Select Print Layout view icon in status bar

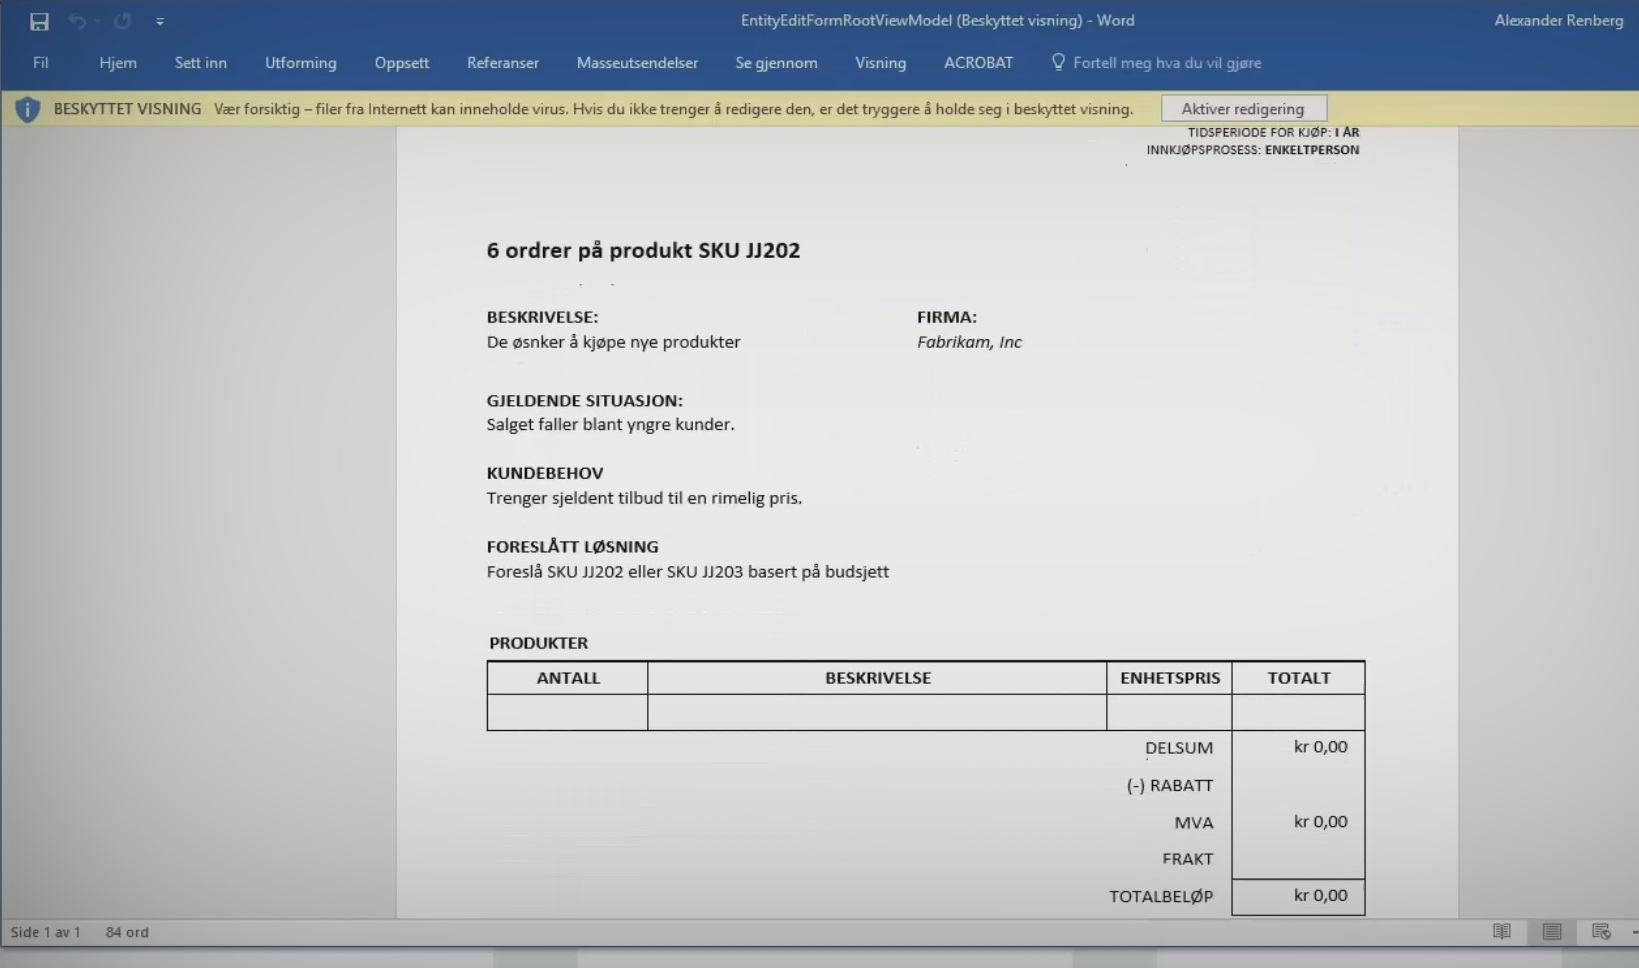(x=1552, y=932)
